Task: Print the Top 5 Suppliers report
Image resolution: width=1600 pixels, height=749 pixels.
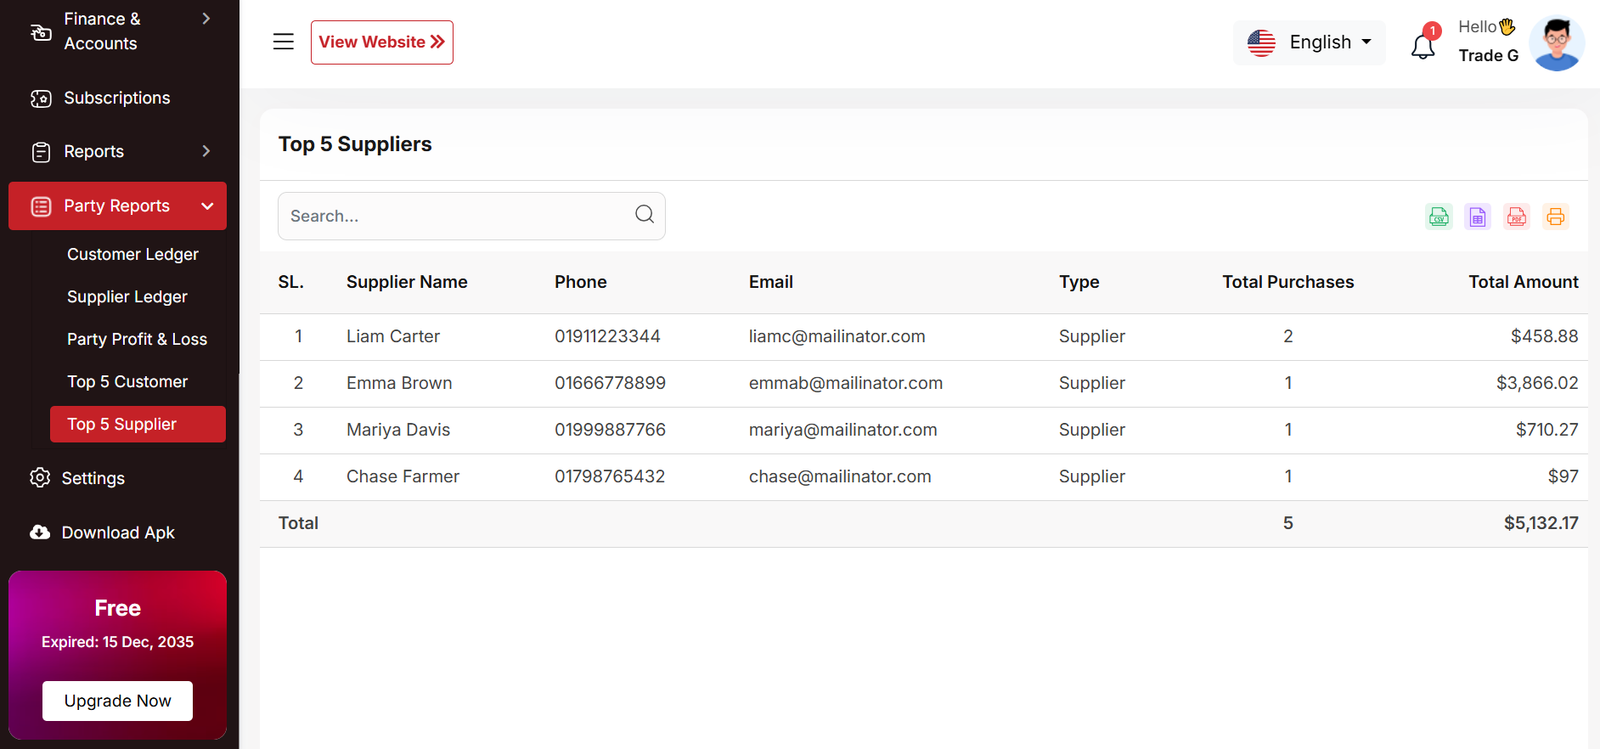Action: point(1555,217)
